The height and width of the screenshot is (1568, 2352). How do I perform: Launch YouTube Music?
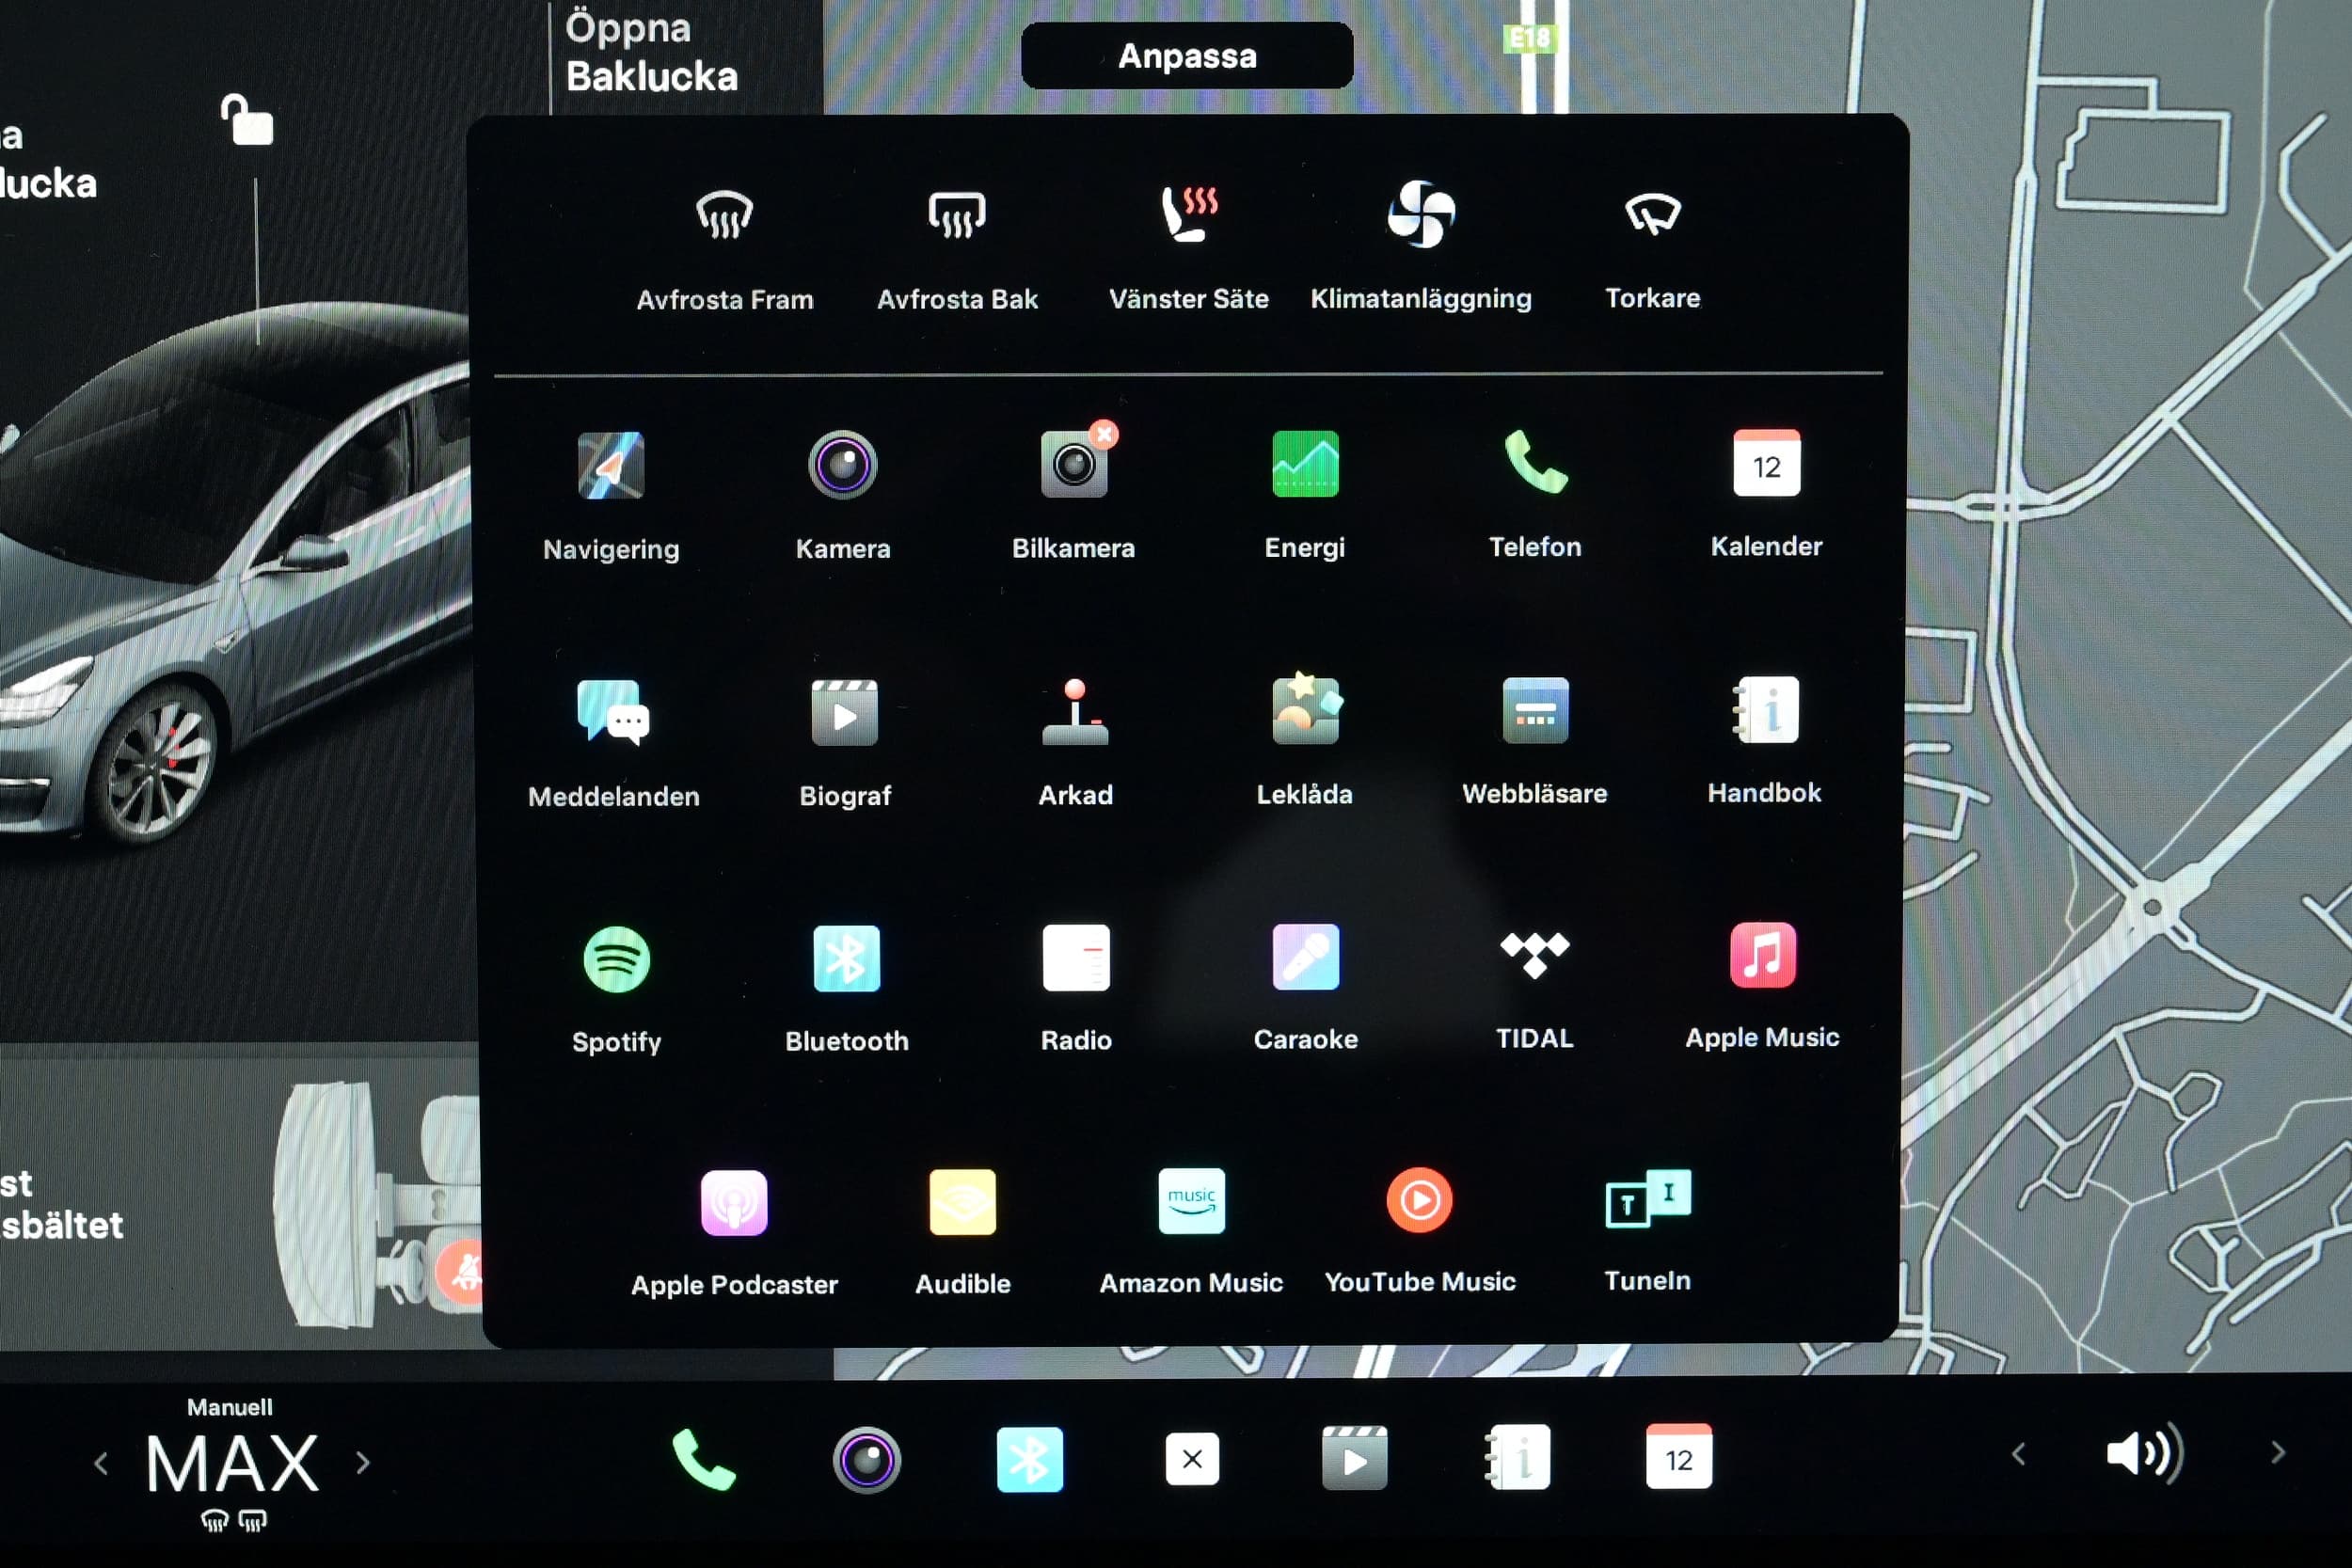1420,1201
